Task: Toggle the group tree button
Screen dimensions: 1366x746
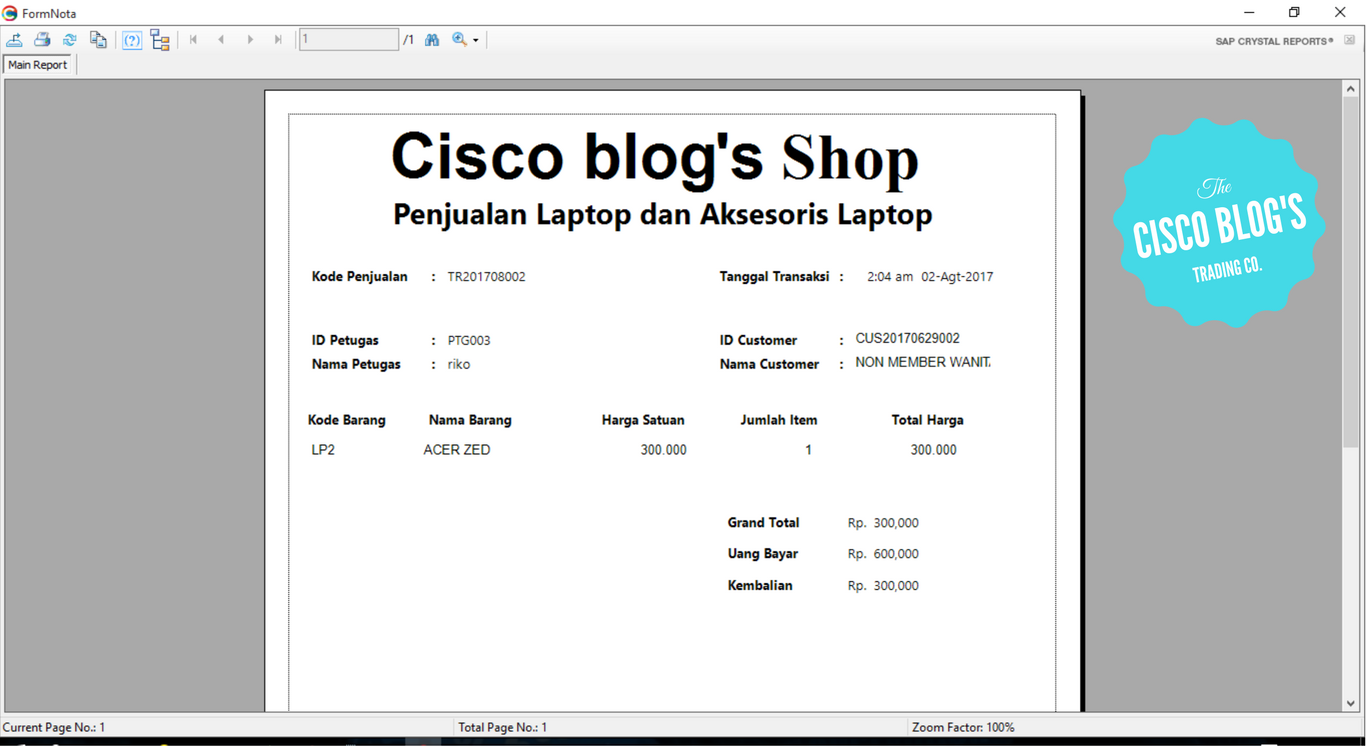Action: coord(160,40)
